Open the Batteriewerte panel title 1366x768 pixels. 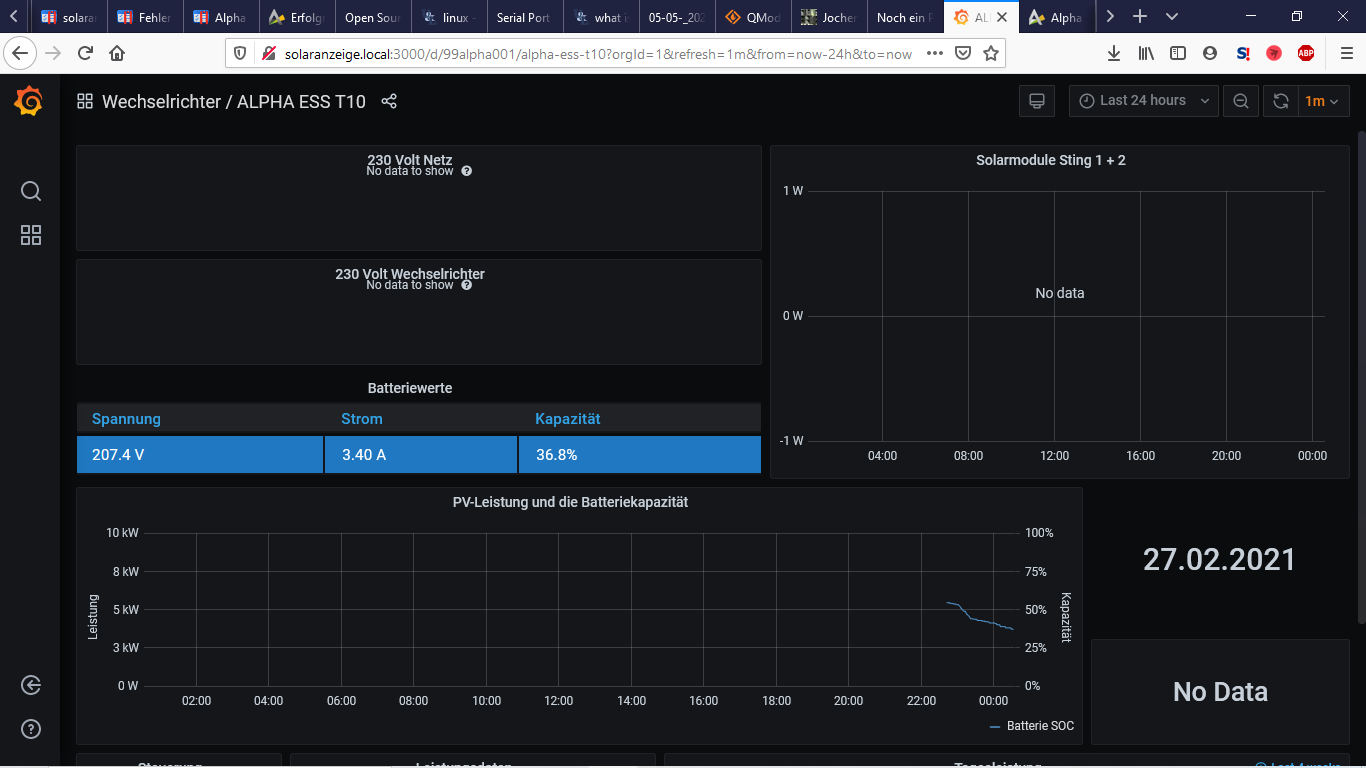coord(410,388)
